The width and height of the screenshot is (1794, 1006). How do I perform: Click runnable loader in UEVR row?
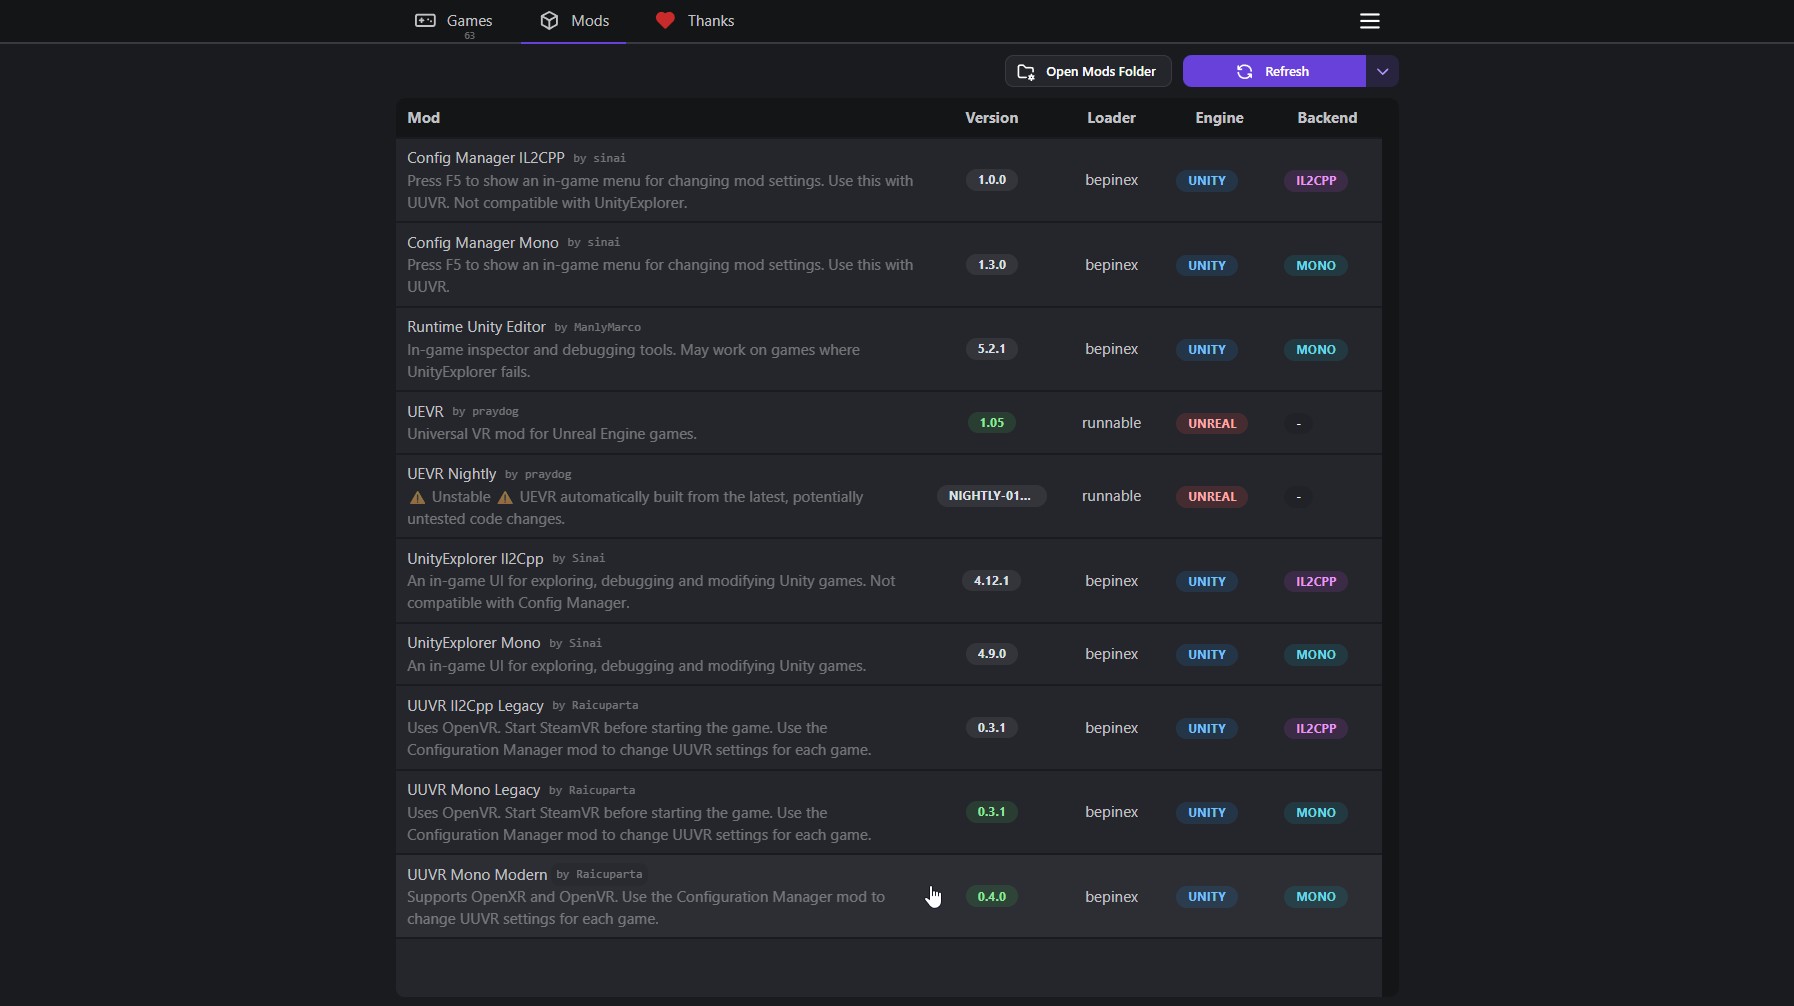[1111, 423]
